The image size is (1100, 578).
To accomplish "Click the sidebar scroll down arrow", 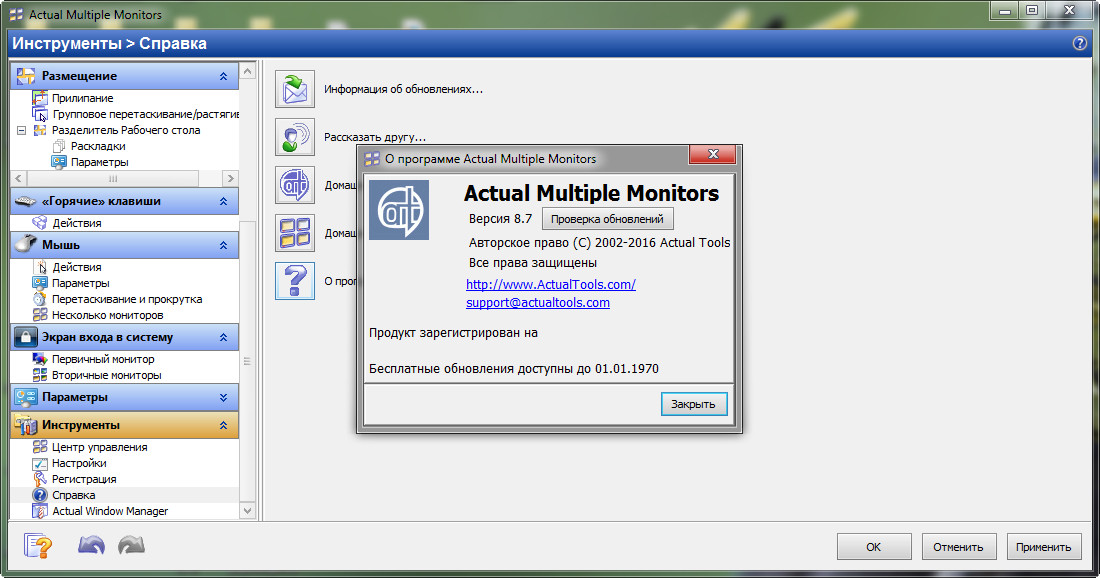I will click(x=247, y=511).
